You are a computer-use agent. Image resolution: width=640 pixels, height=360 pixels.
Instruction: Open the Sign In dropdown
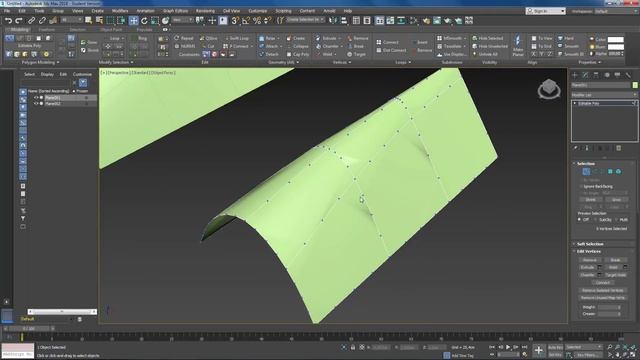click(545, 11)
